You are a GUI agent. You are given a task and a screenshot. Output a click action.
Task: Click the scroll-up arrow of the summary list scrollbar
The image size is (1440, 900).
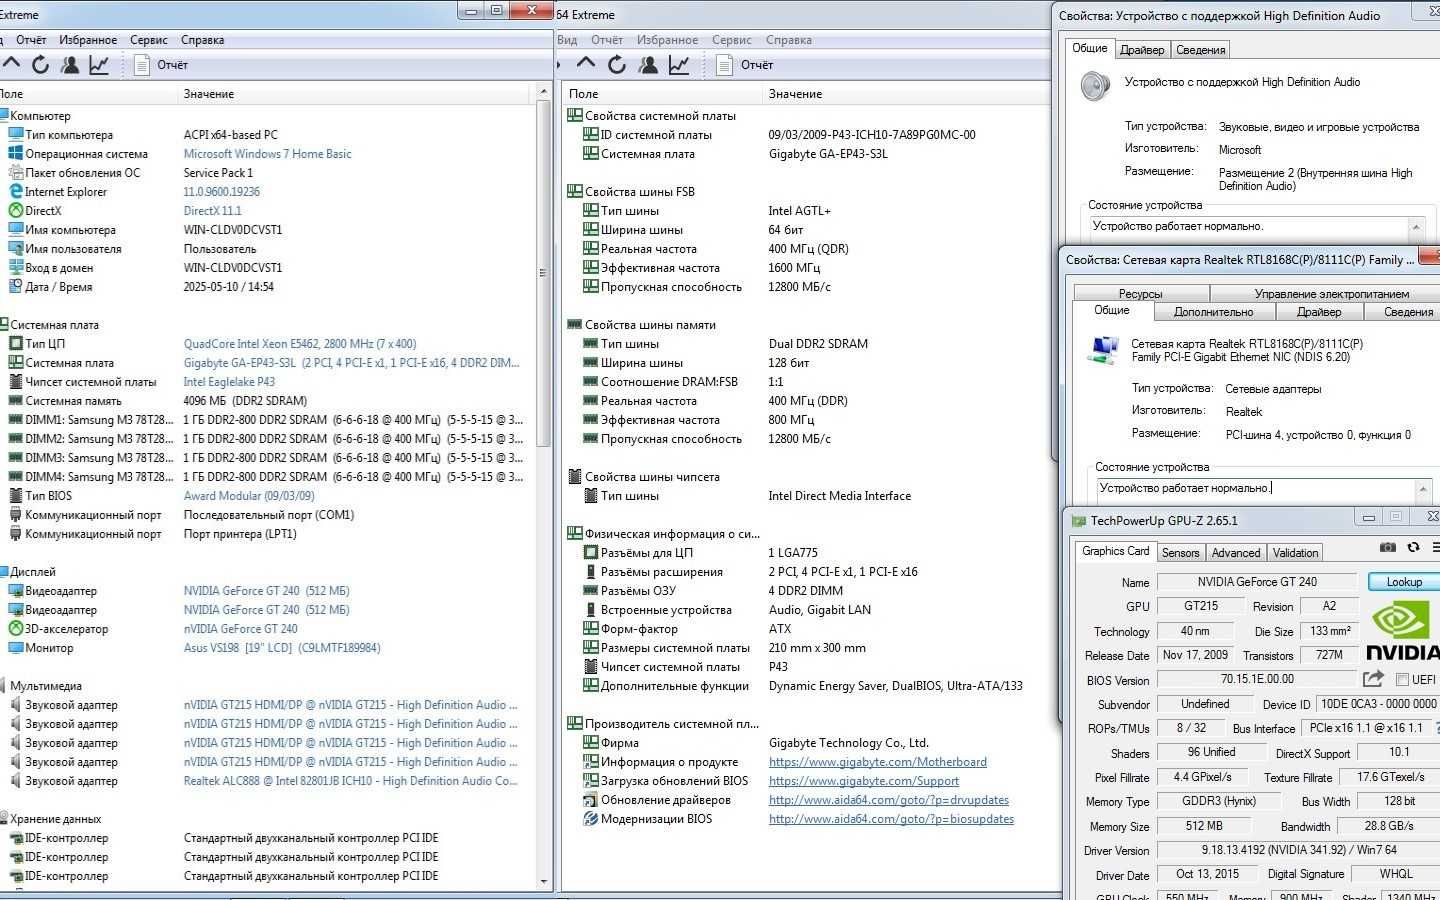(x=544, y=92)
